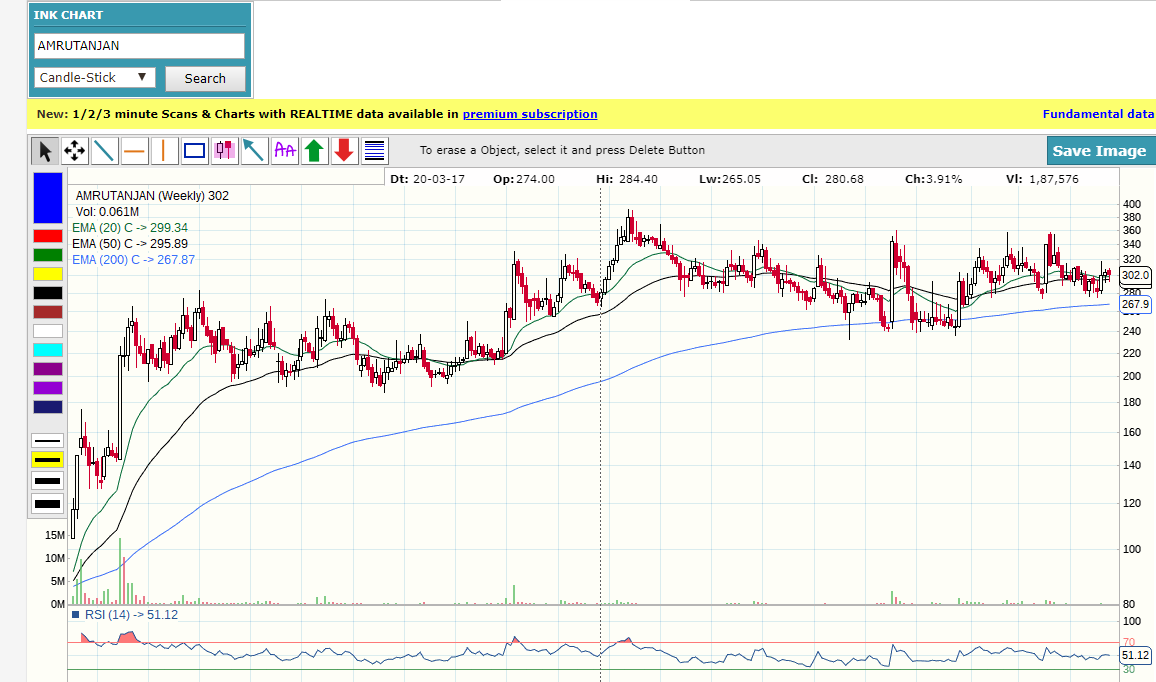Pick the yellow color swatch
The width and height of the screenshot is (1156, 682).
[x=48, y=274]
